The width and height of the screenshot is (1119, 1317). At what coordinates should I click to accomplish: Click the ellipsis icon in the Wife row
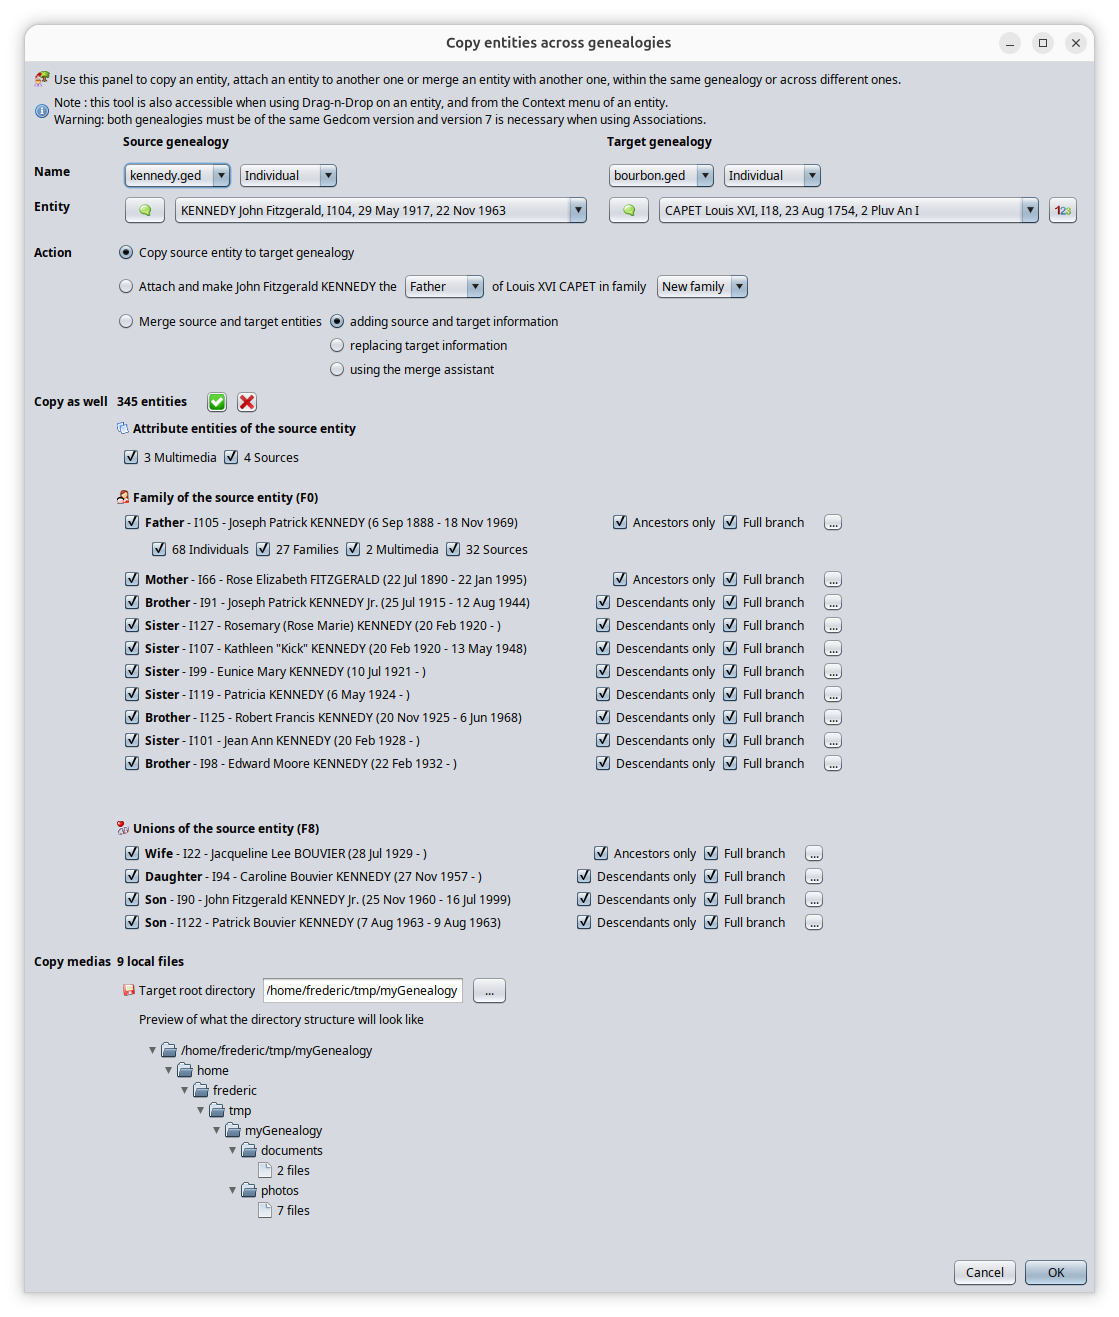tap(814, 854)
